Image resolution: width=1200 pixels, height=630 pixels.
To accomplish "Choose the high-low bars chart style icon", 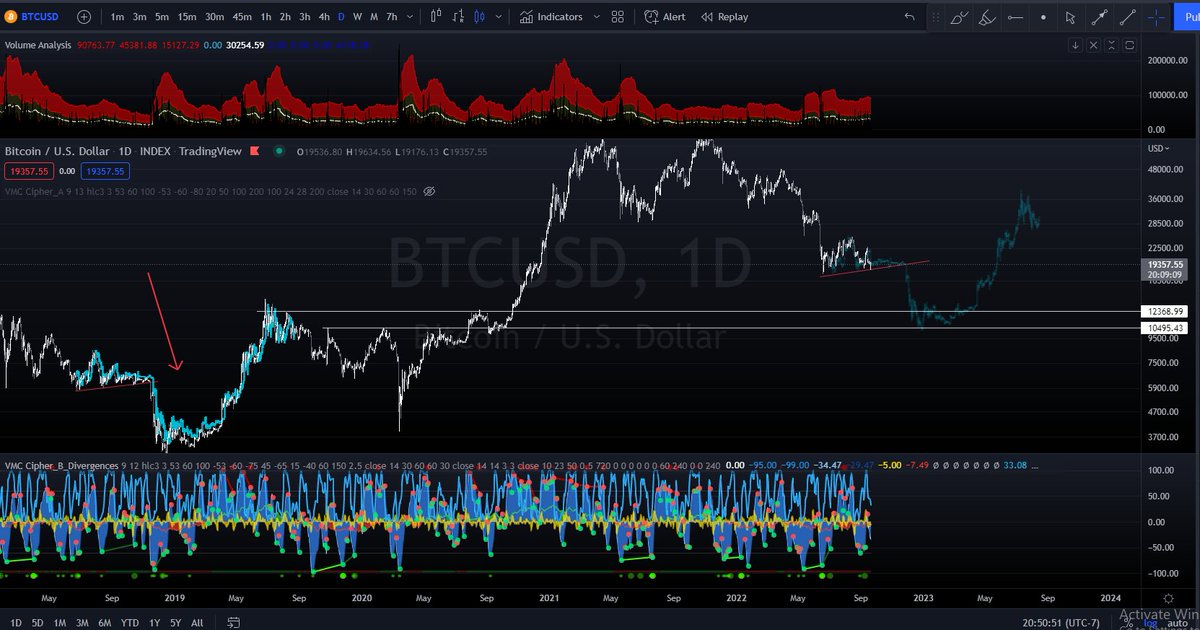I will [457, 17].
